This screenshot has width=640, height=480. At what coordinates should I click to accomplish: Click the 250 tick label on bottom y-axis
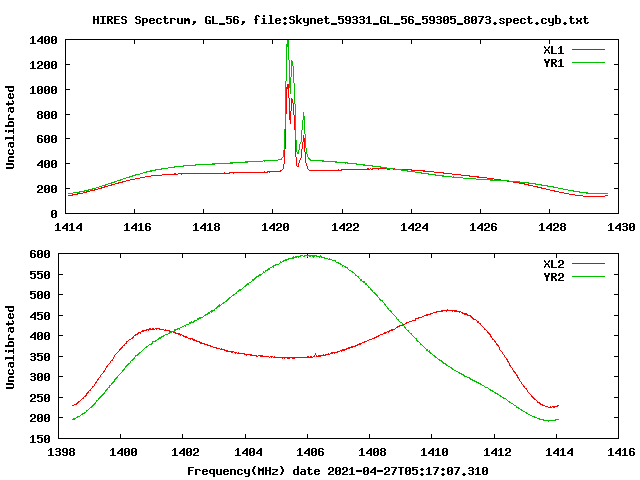[40, 398]
